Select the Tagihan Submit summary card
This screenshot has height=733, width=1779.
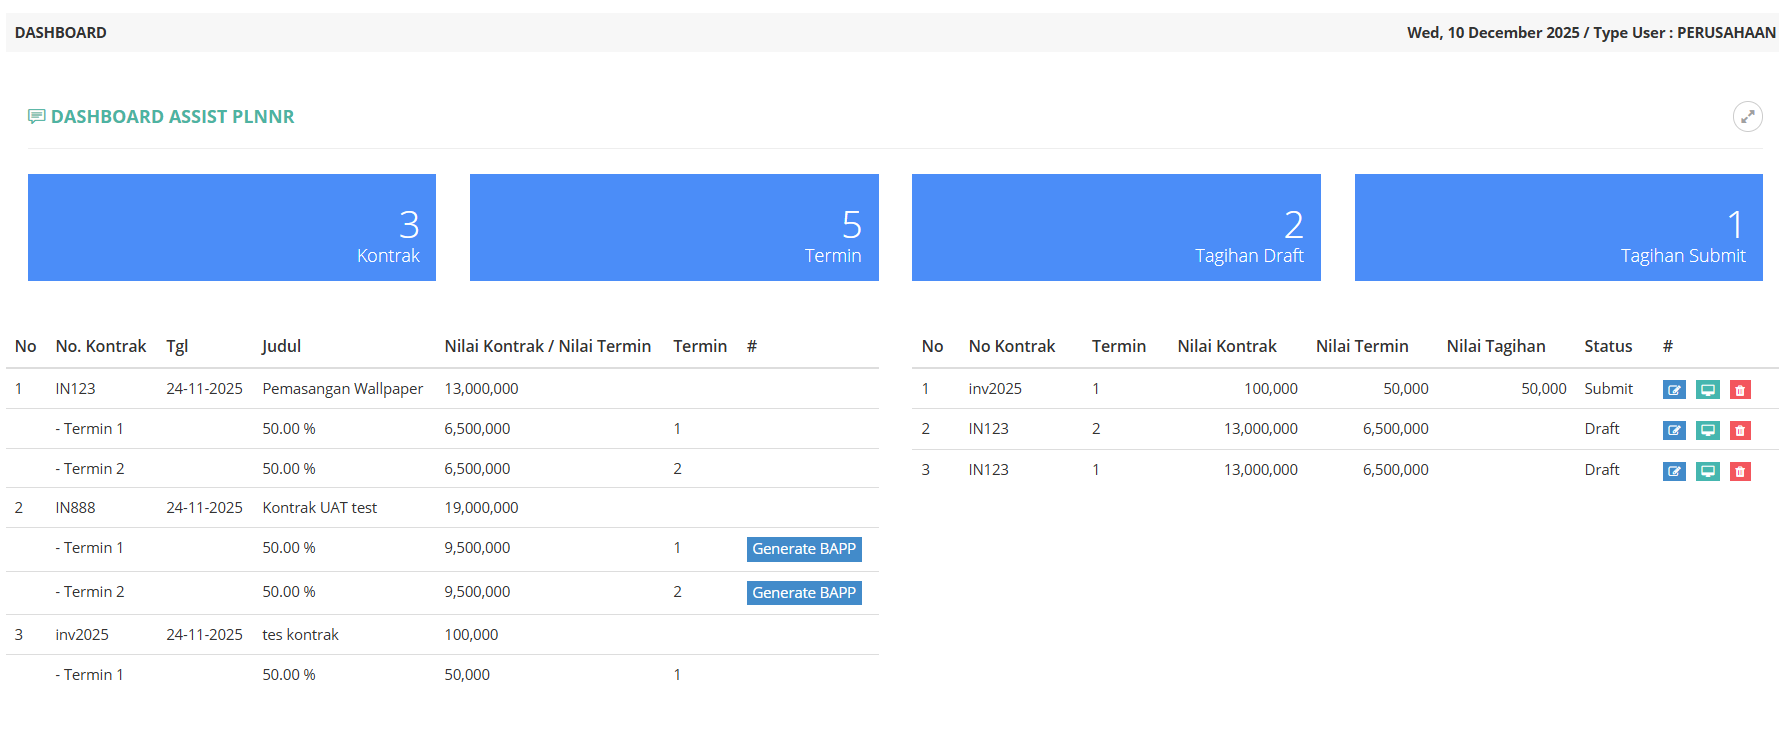pos(1558,228)
